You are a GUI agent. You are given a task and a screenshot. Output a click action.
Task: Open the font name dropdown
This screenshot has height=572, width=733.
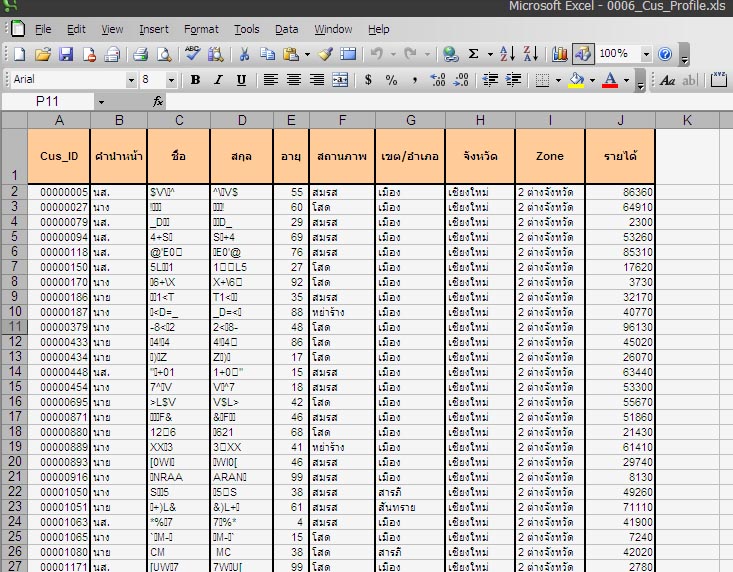(x=131, y=80)
